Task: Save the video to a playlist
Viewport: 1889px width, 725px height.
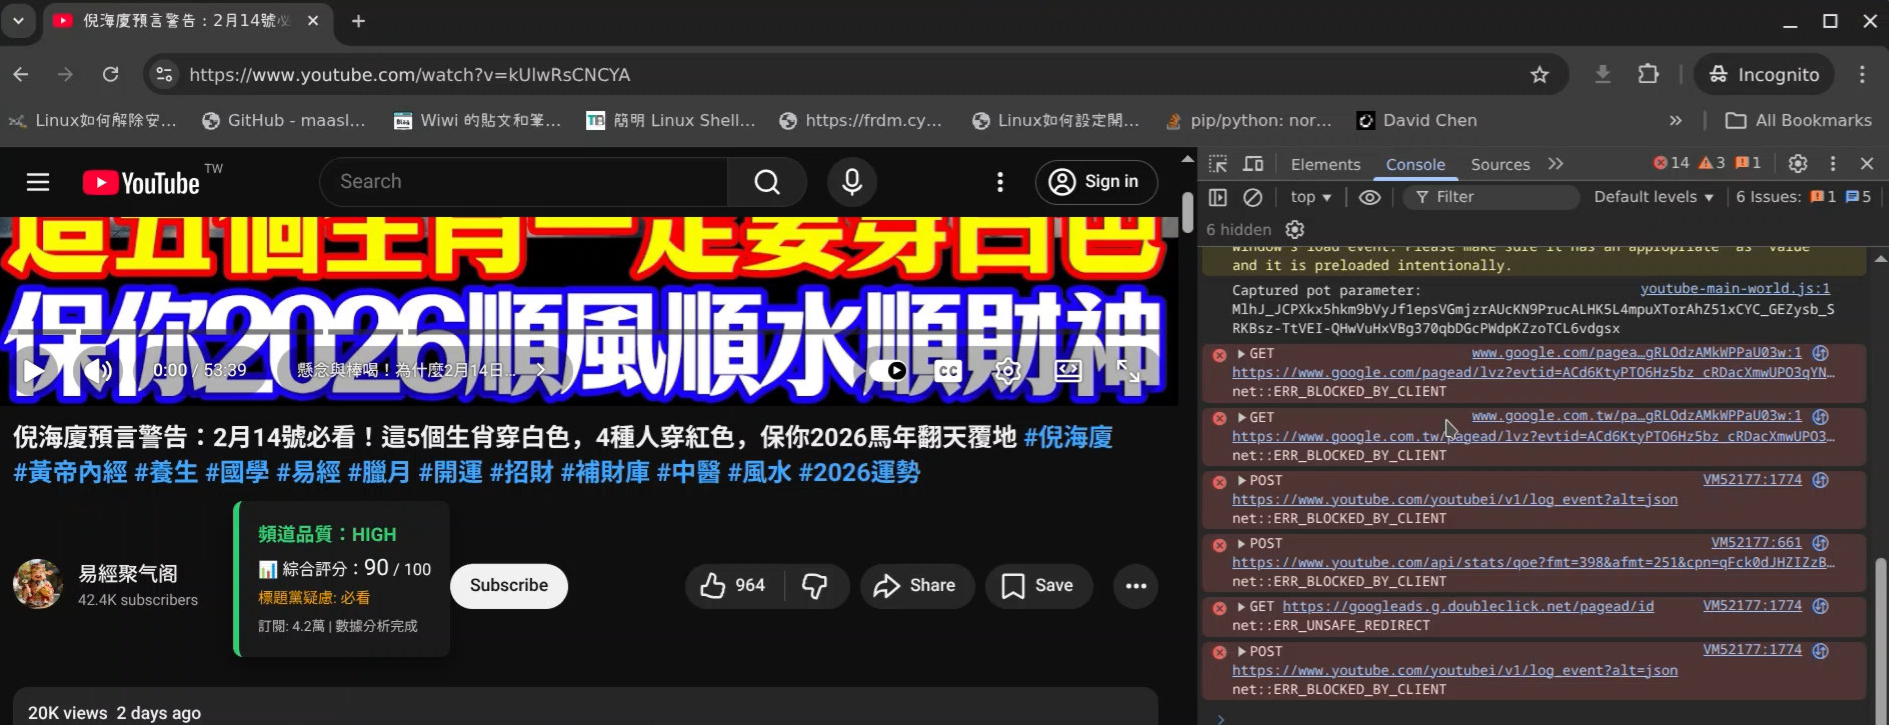Action: [1038, 586]
